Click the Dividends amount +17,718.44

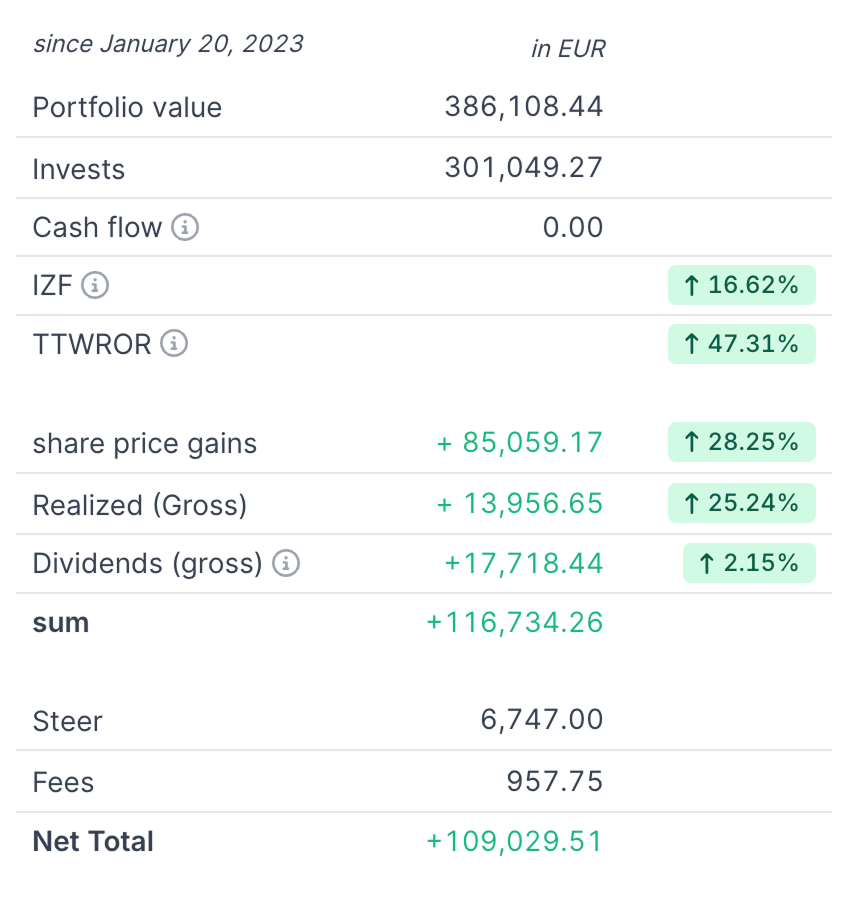[524, 564]
